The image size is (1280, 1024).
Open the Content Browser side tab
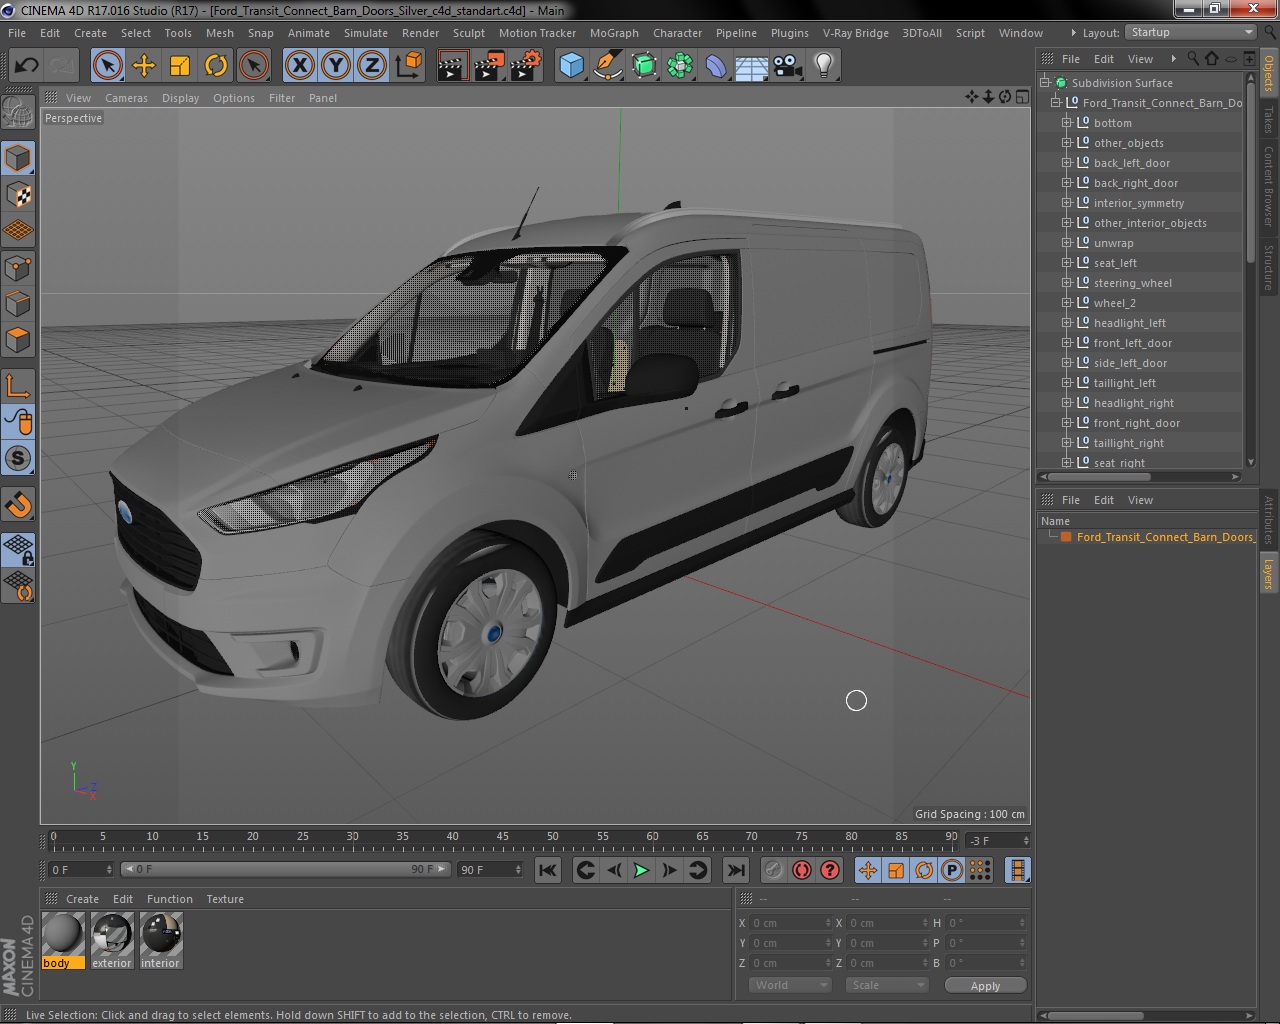point(1269,186)
